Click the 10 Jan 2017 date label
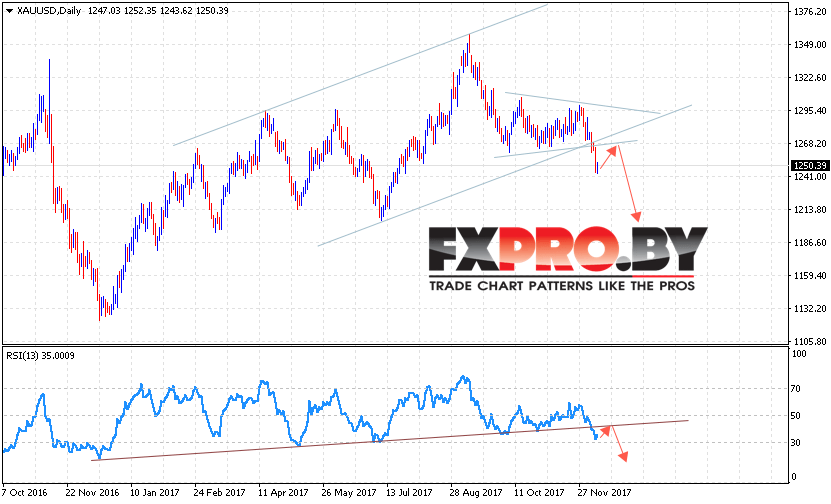This screenshot has width=831, height=504. pos(155,493)
